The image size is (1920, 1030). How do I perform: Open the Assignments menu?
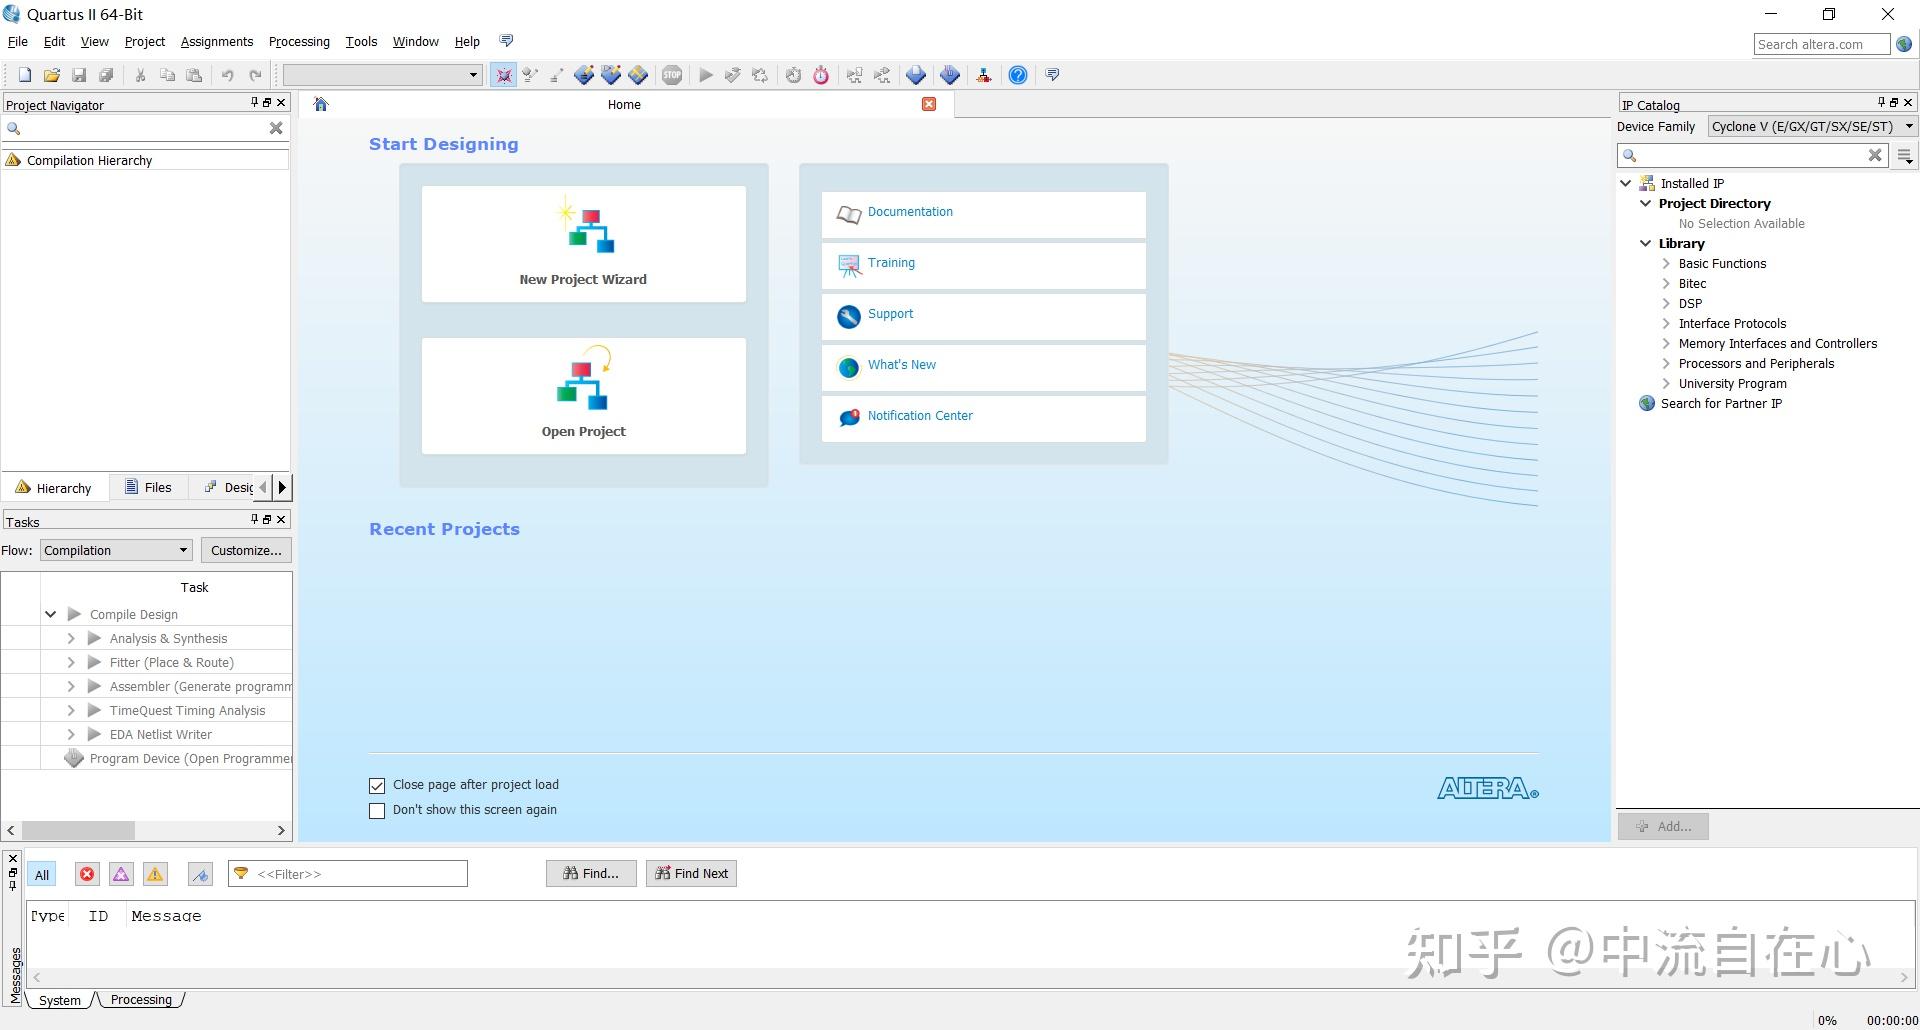217,41
